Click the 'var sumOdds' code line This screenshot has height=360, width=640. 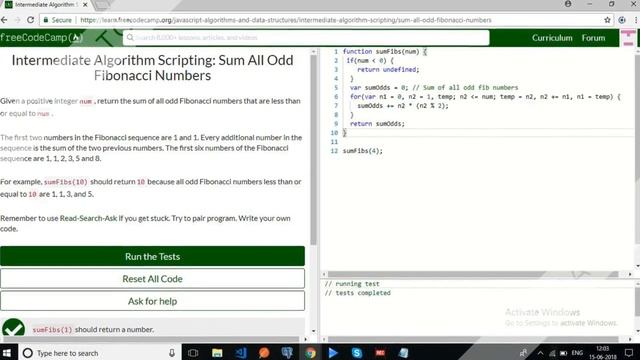[x=434, y=88]
